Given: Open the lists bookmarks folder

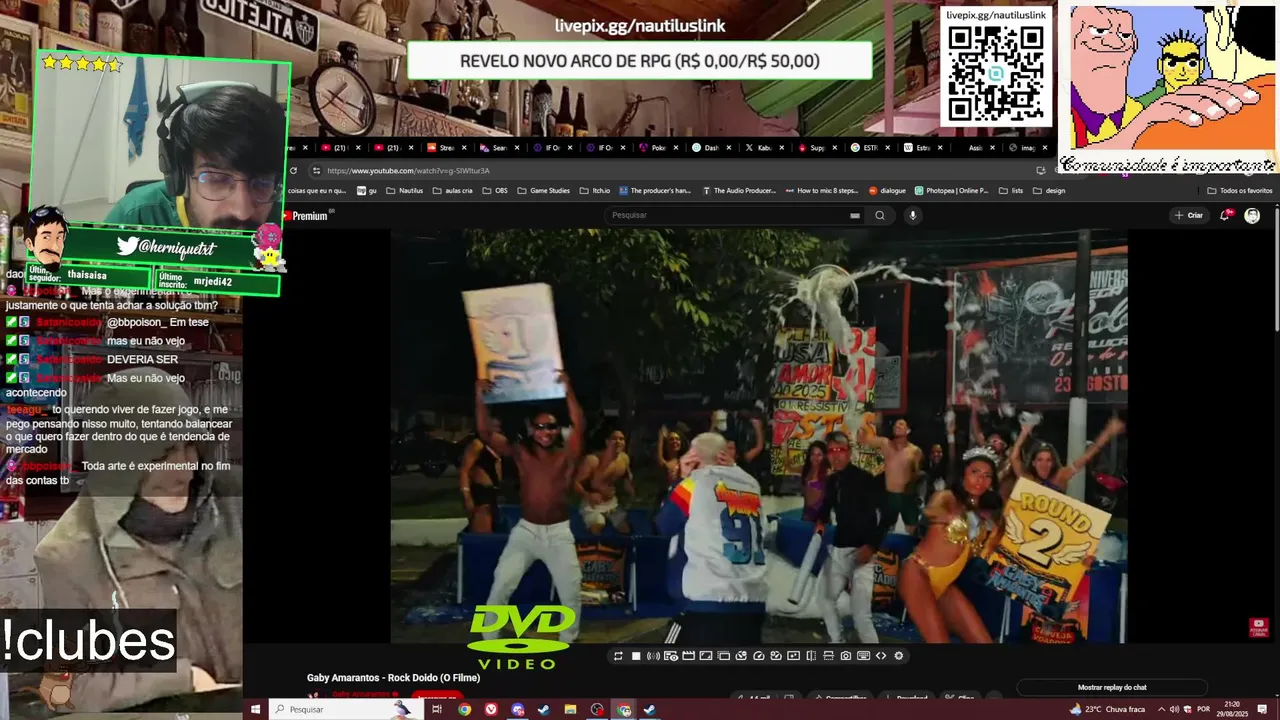Looking at the screenshot, I should 1011,190.
